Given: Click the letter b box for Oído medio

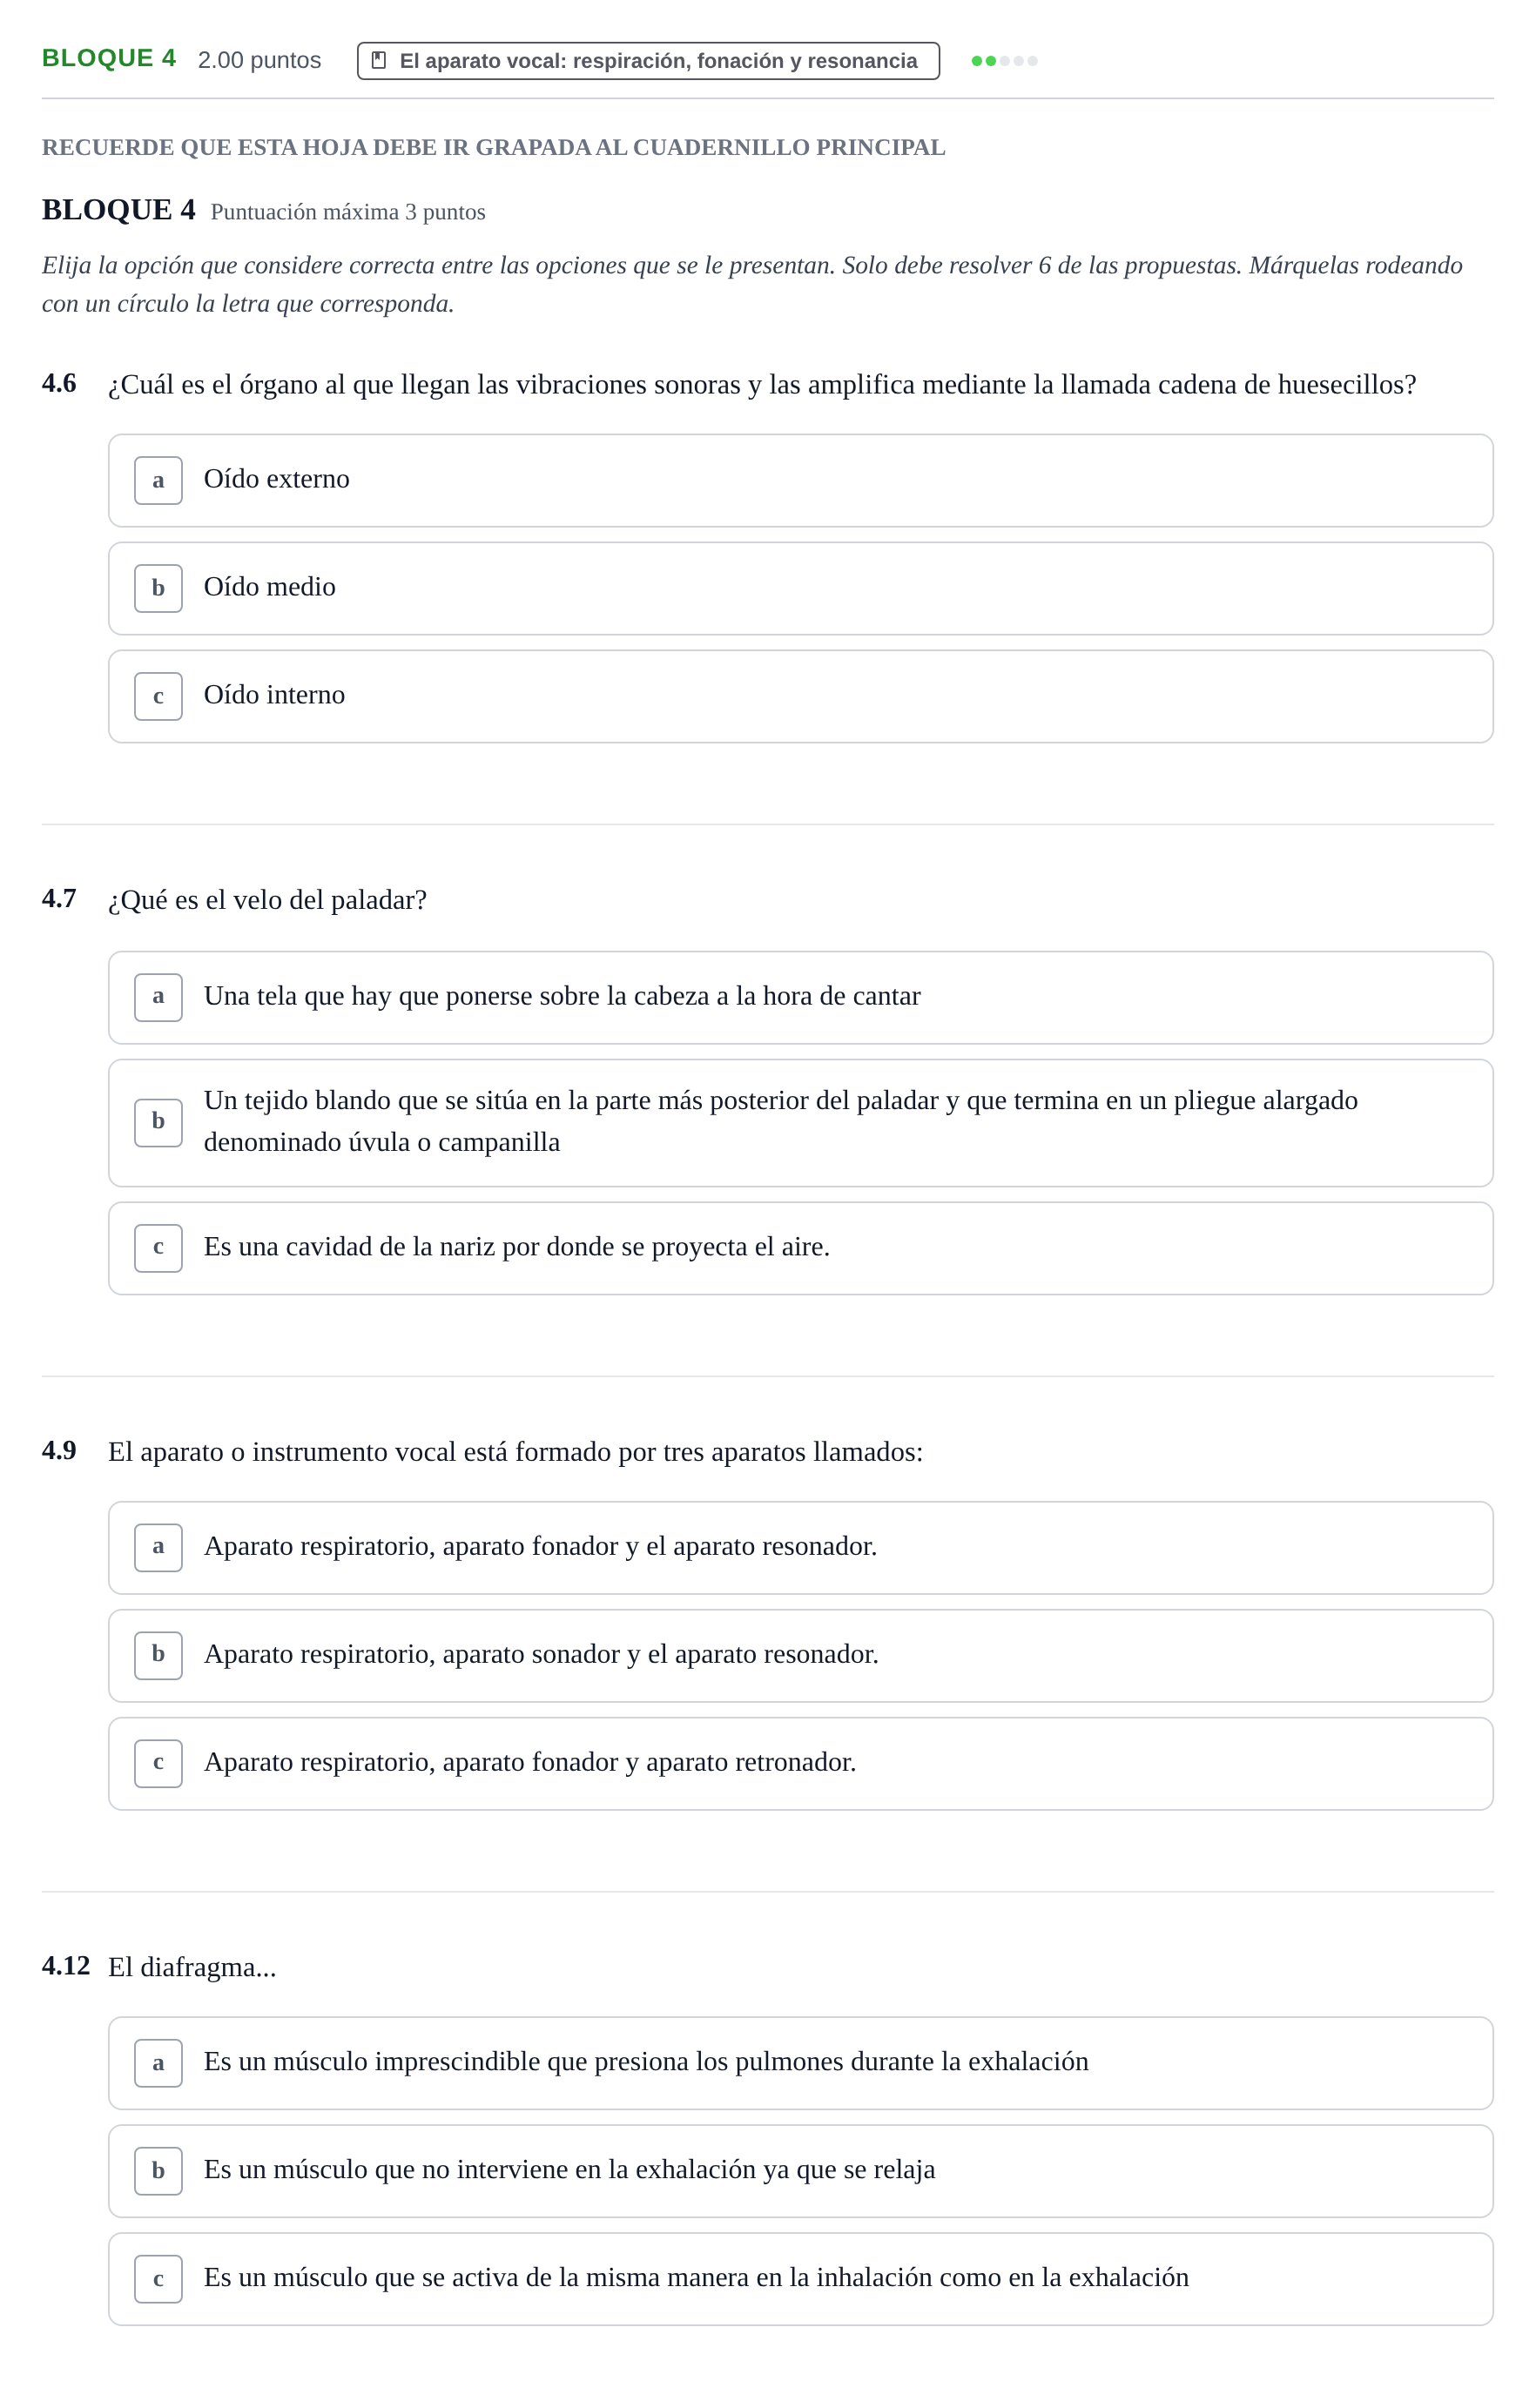Looking at the screenshot, I should pyautogui.click(x=158, y=588).
